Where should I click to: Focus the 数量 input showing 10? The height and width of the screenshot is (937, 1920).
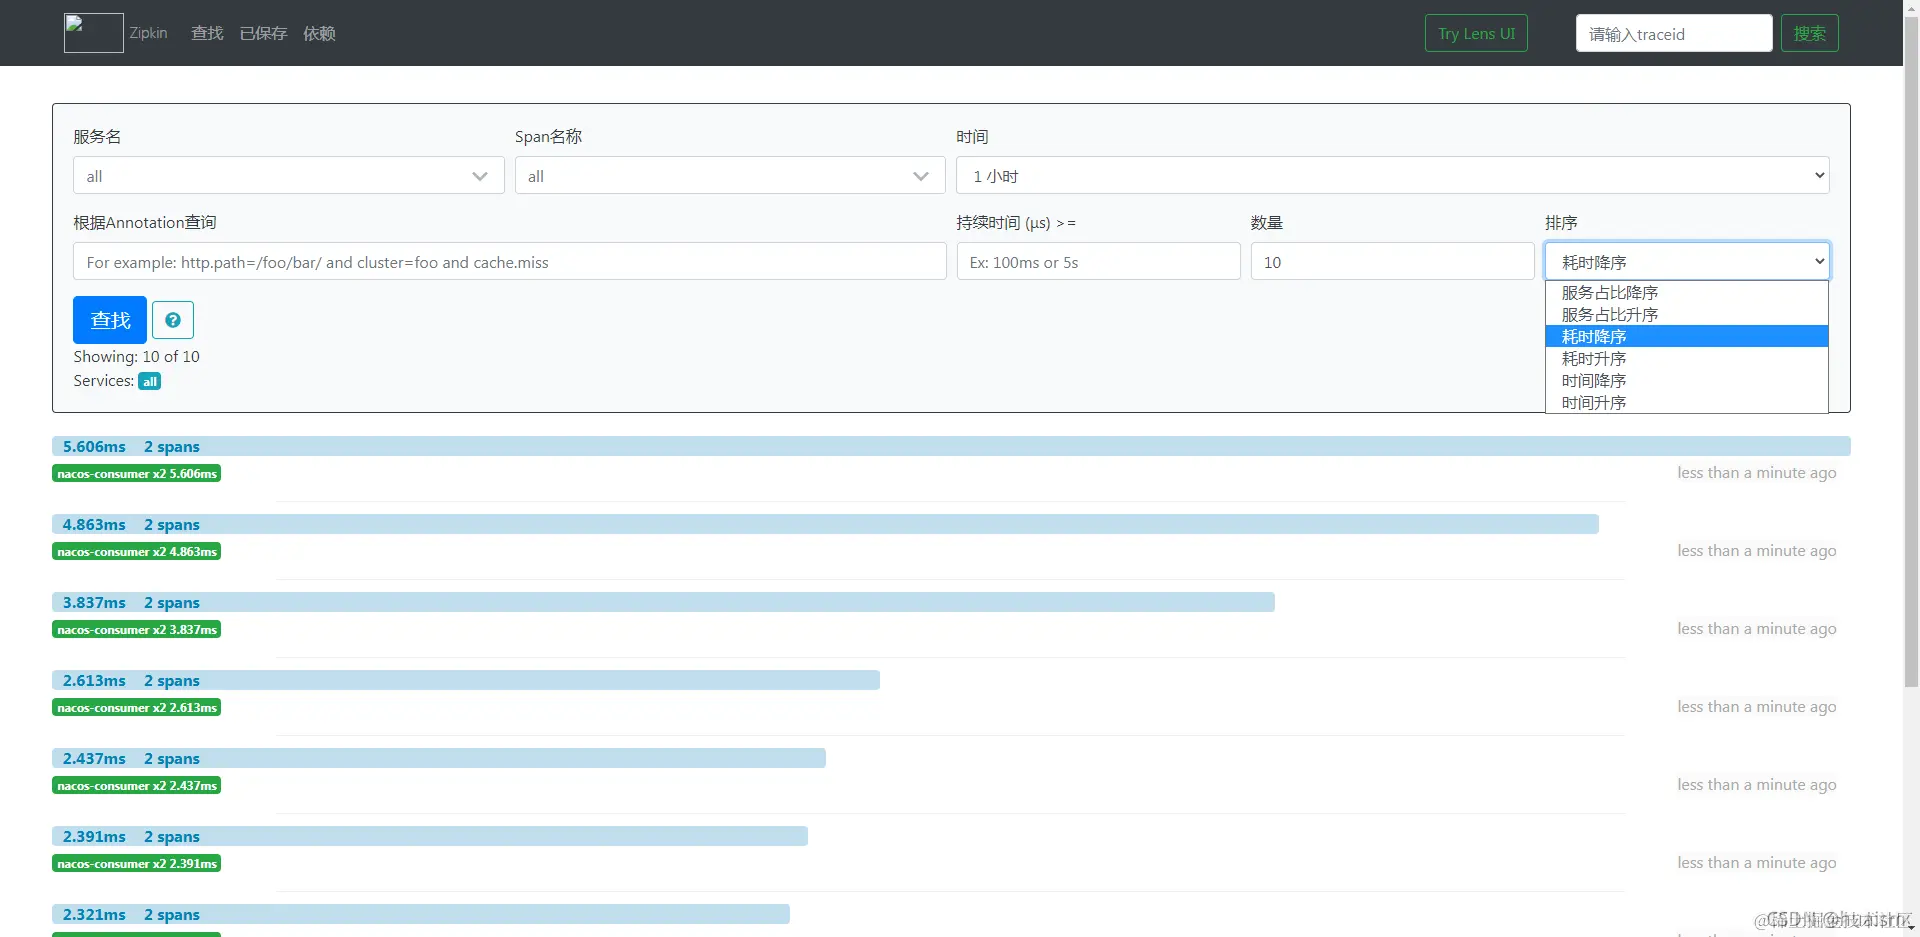[1393, 261]
